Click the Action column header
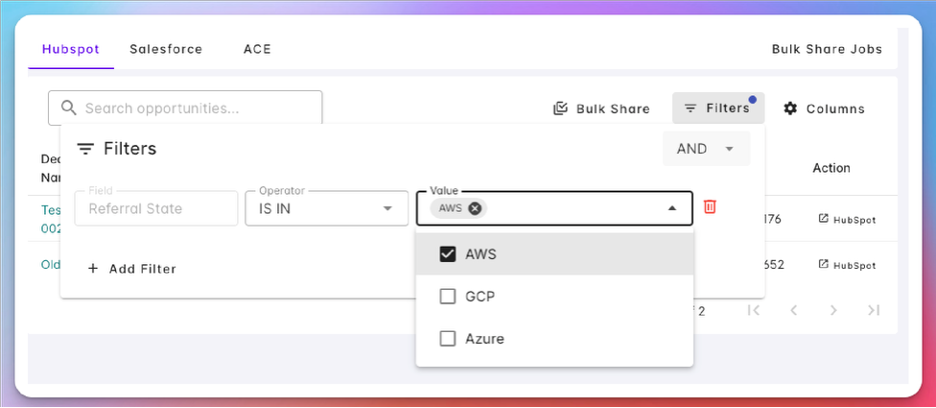Screen dimensions: 936x408 pos(831,168)
